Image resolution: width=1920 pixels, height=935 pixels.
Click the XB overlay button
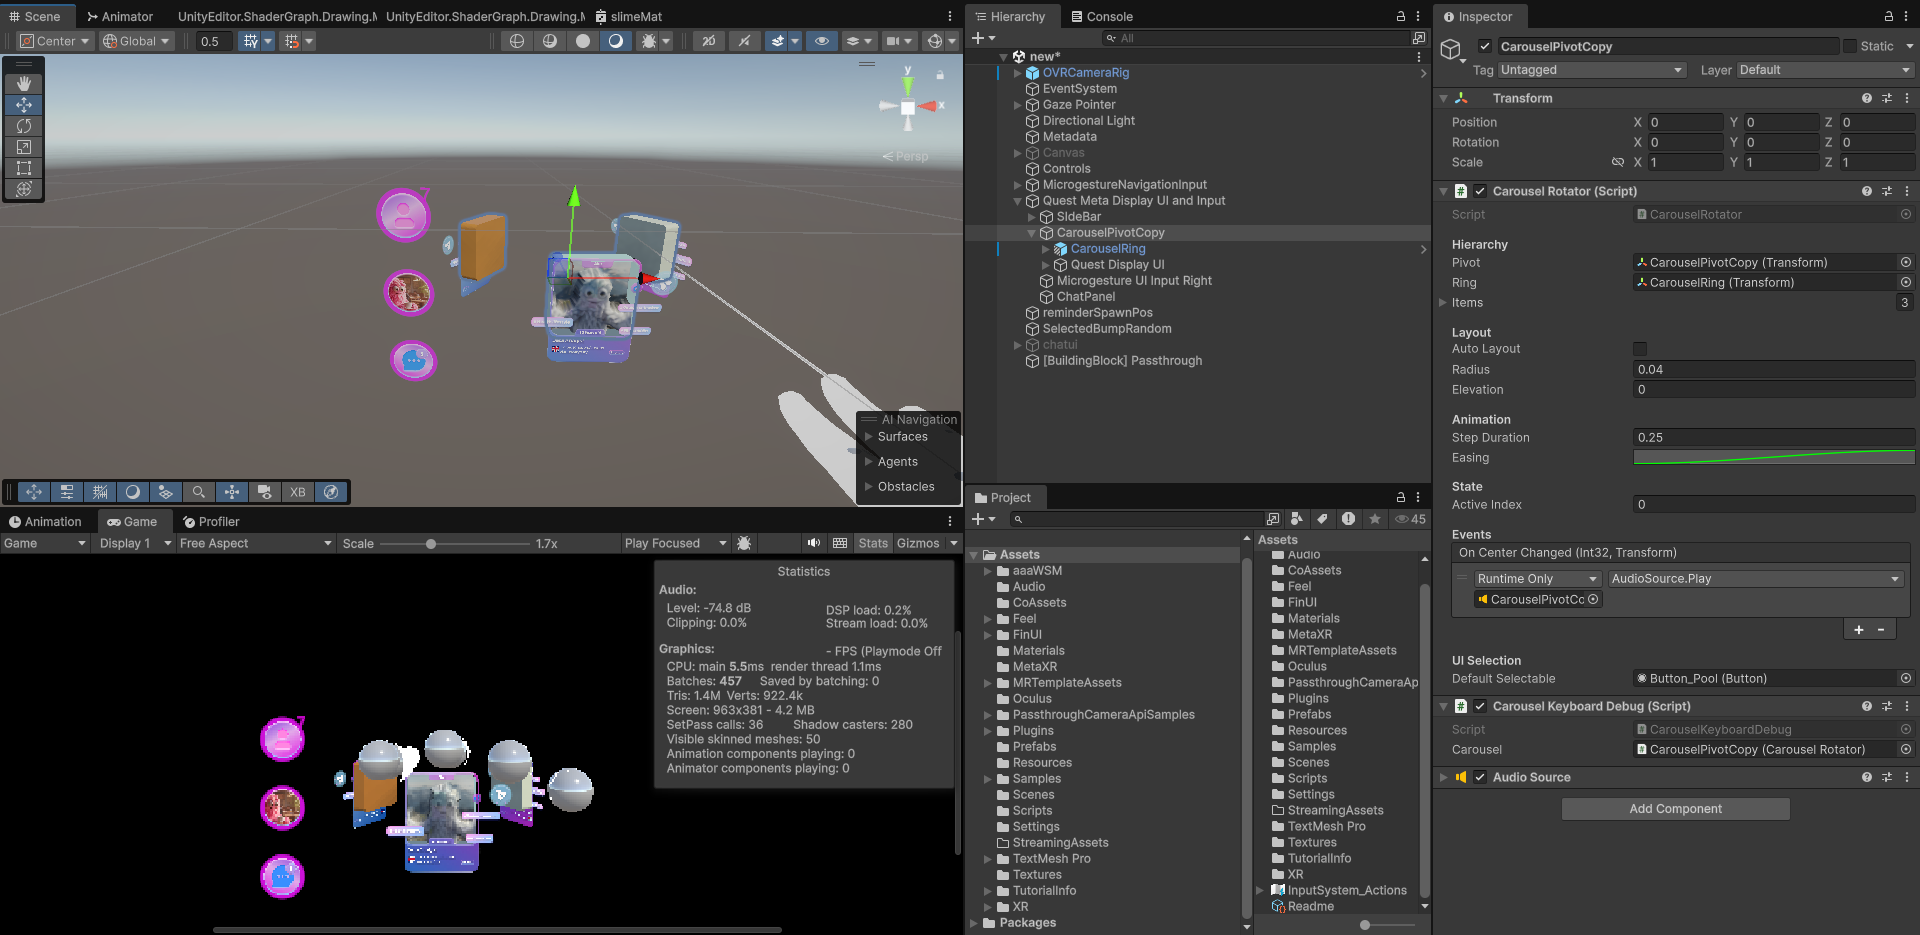point(298,492)
